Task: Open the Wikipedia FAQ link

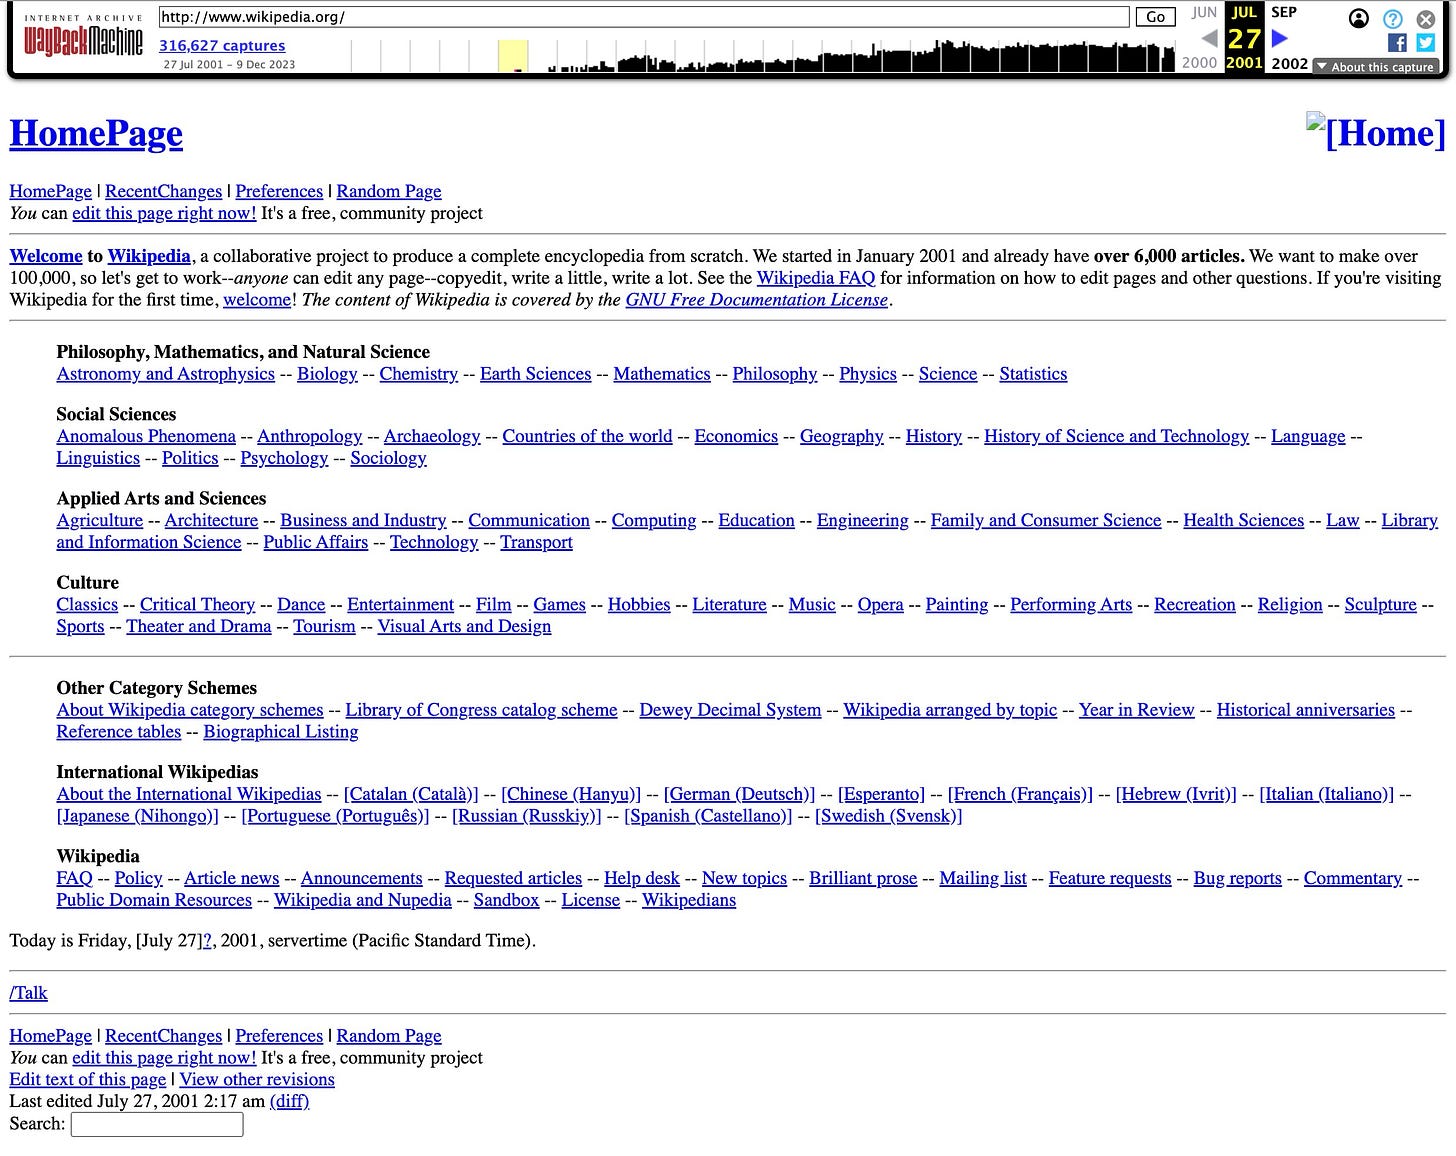Action: (816, 278)
